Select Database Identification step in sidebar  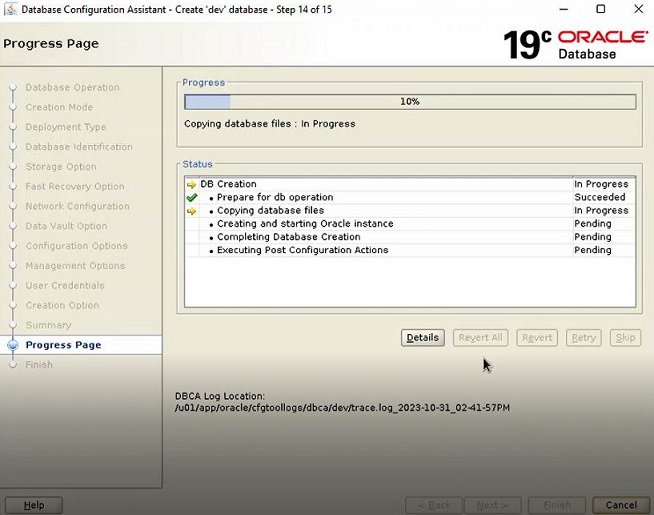(x=79, y=147)
